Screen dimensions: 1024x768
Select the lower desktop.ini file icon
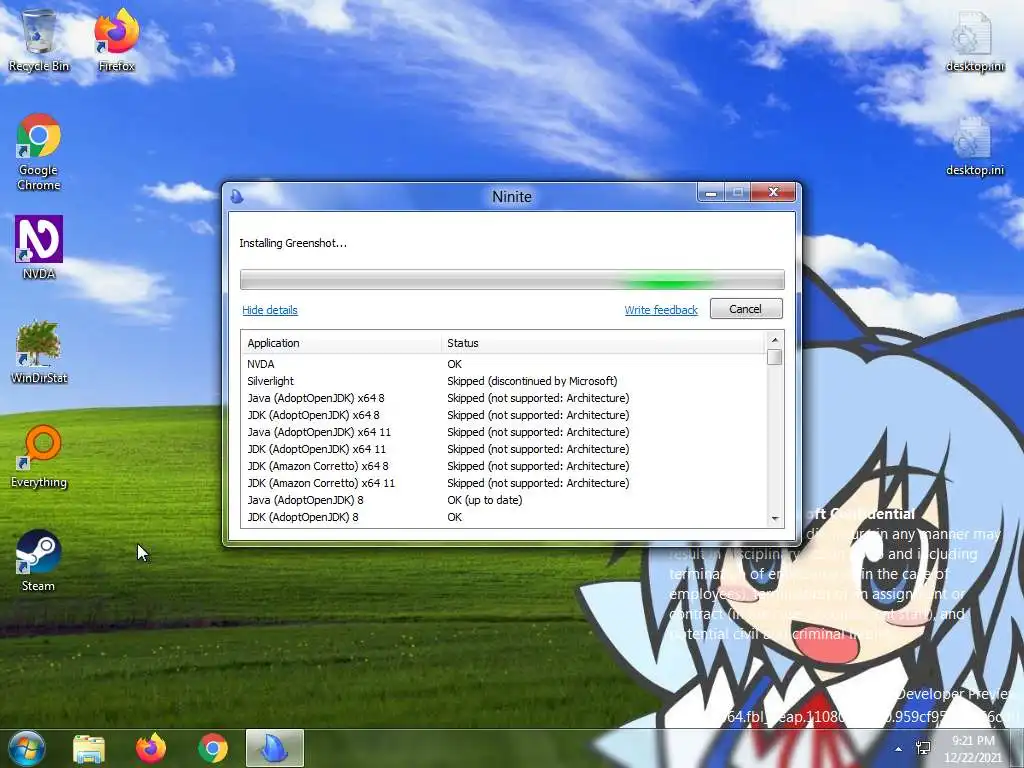click(975, 146)
